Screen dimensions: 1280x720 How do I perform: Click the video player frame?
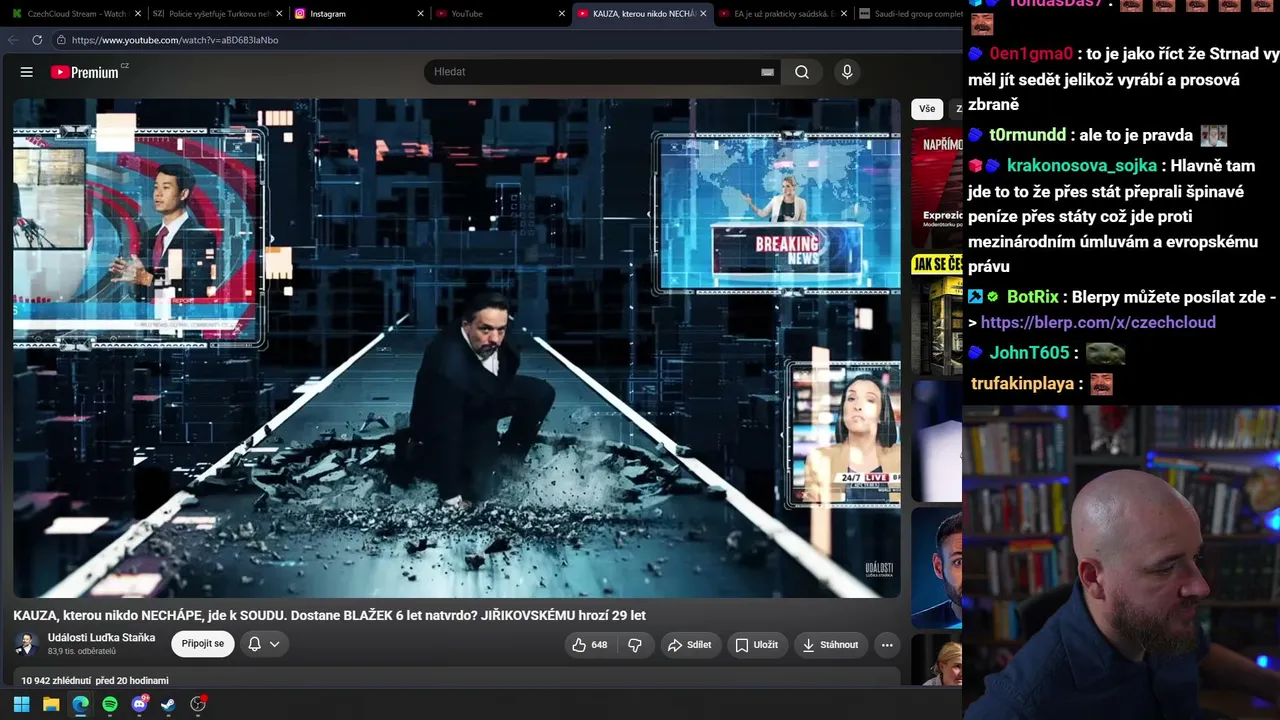click(x=456, y=348)
